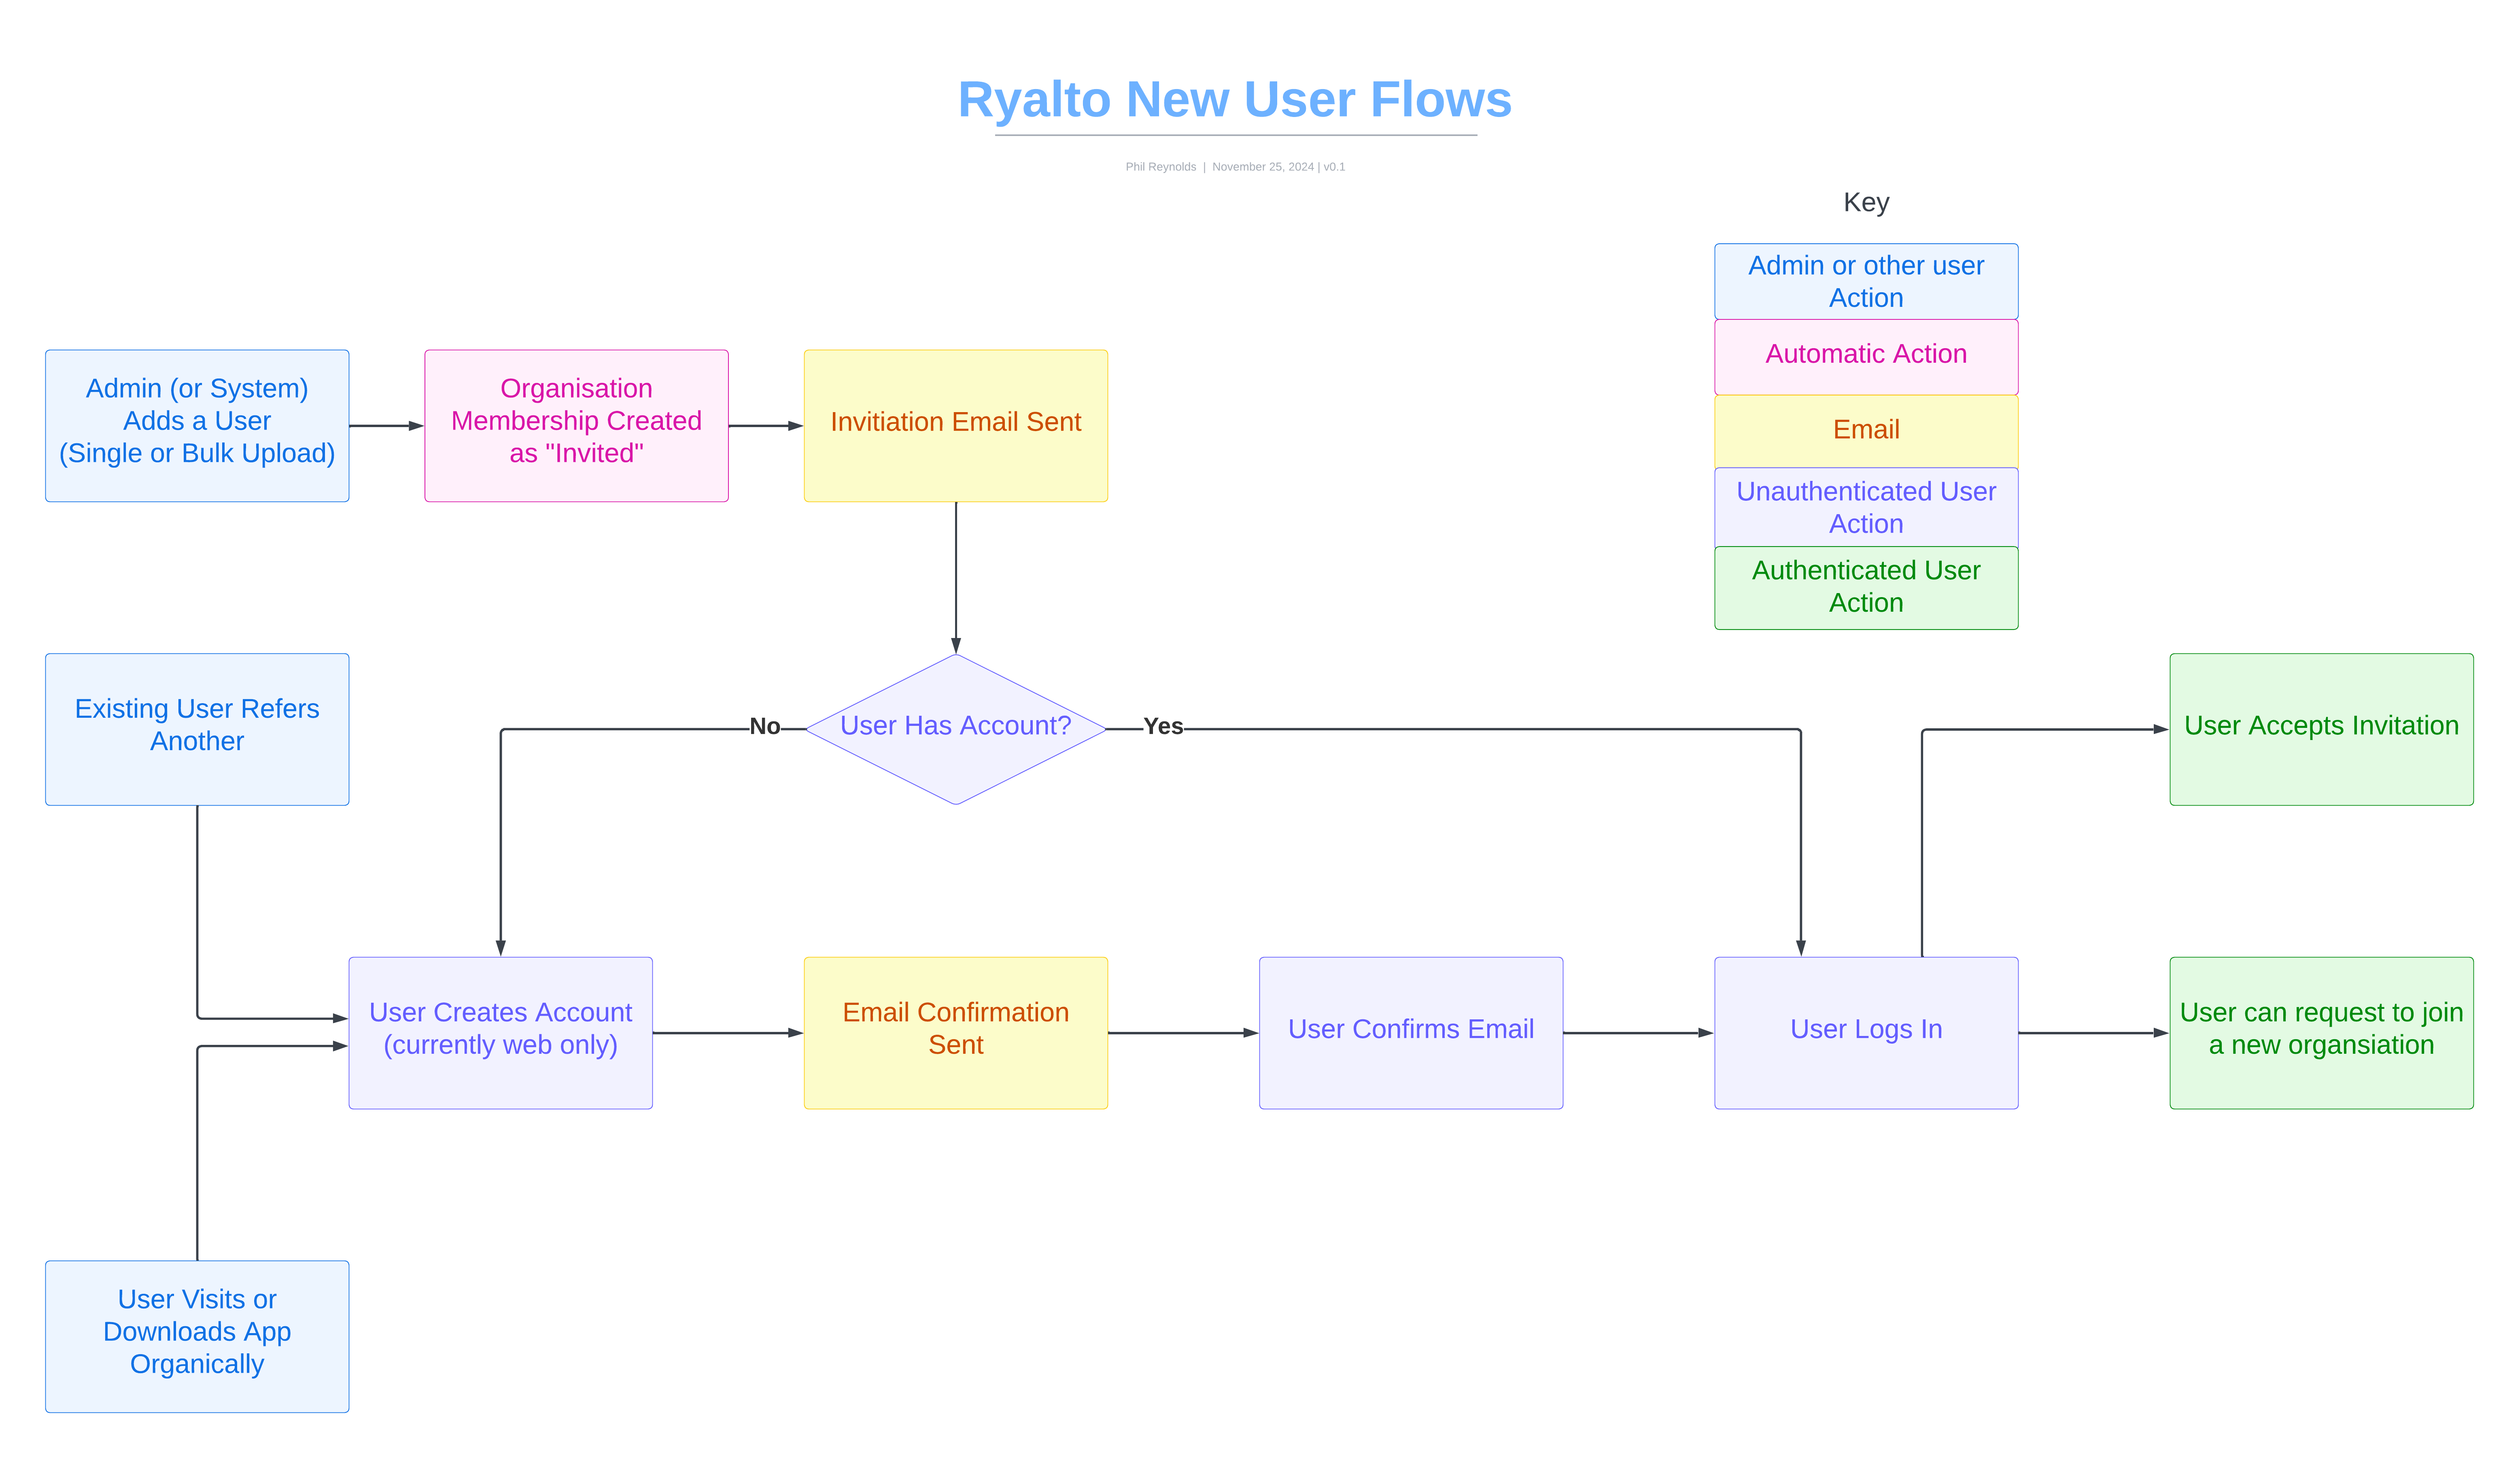2520x1459 pixels.
Task: Select the 'Yes' branch label
Action: (x=1163, y=727)
